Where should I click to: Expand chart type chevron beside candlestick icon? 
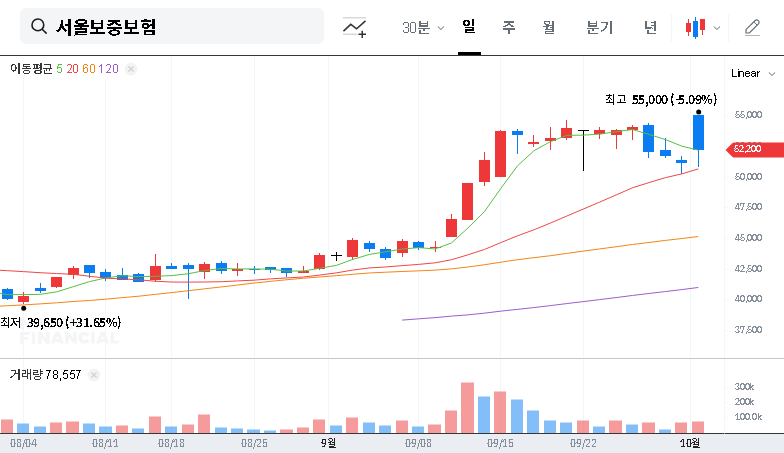click(717, 28)
